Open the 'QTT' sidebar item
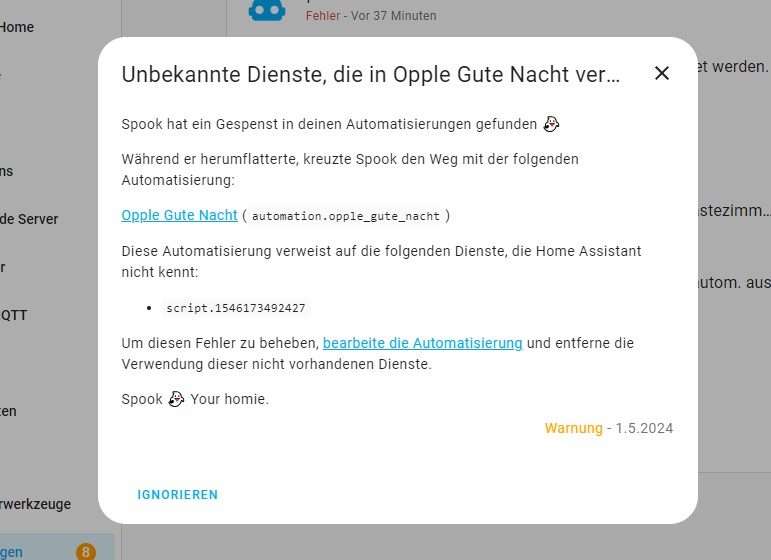This screenshot has width=771, height=560. pos(14,315)
